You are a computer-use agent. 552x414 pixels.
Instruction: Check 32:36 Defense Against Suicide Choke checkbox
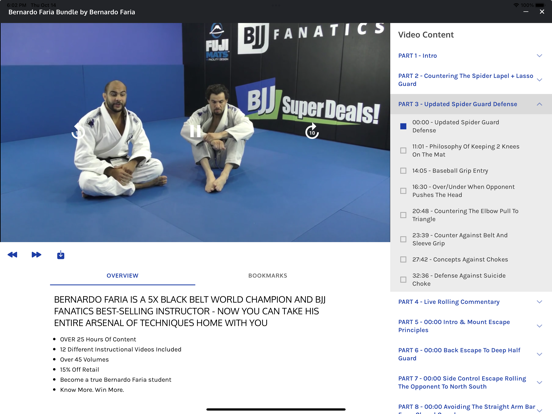coord(403,280)
